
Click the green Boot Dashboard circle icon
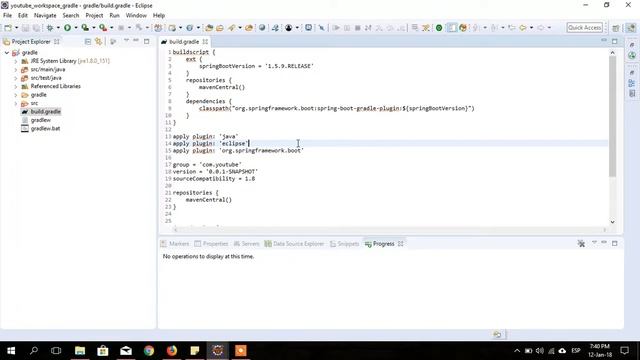coord(439,28)
